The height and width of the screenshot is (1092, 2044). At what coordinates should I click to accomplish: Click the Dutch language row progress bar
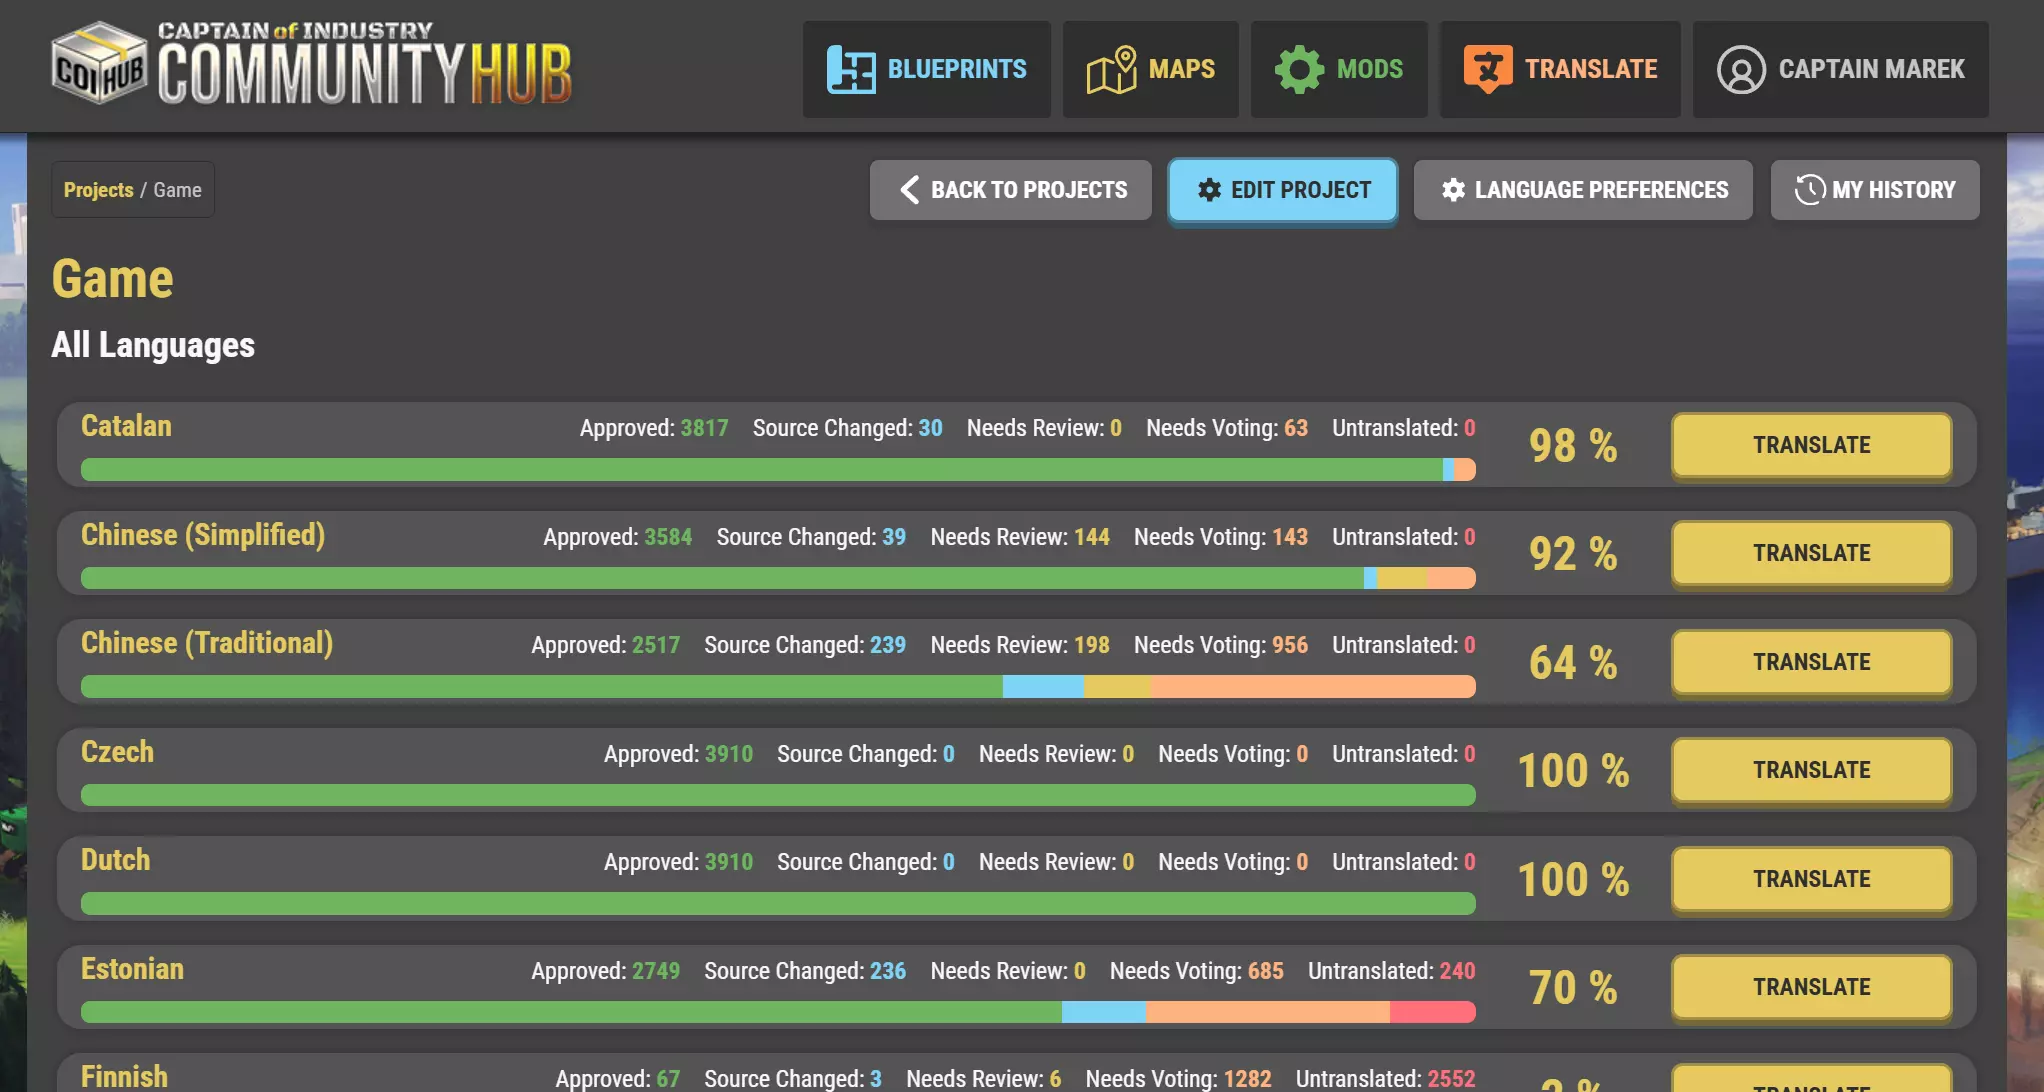pos(777,904)
